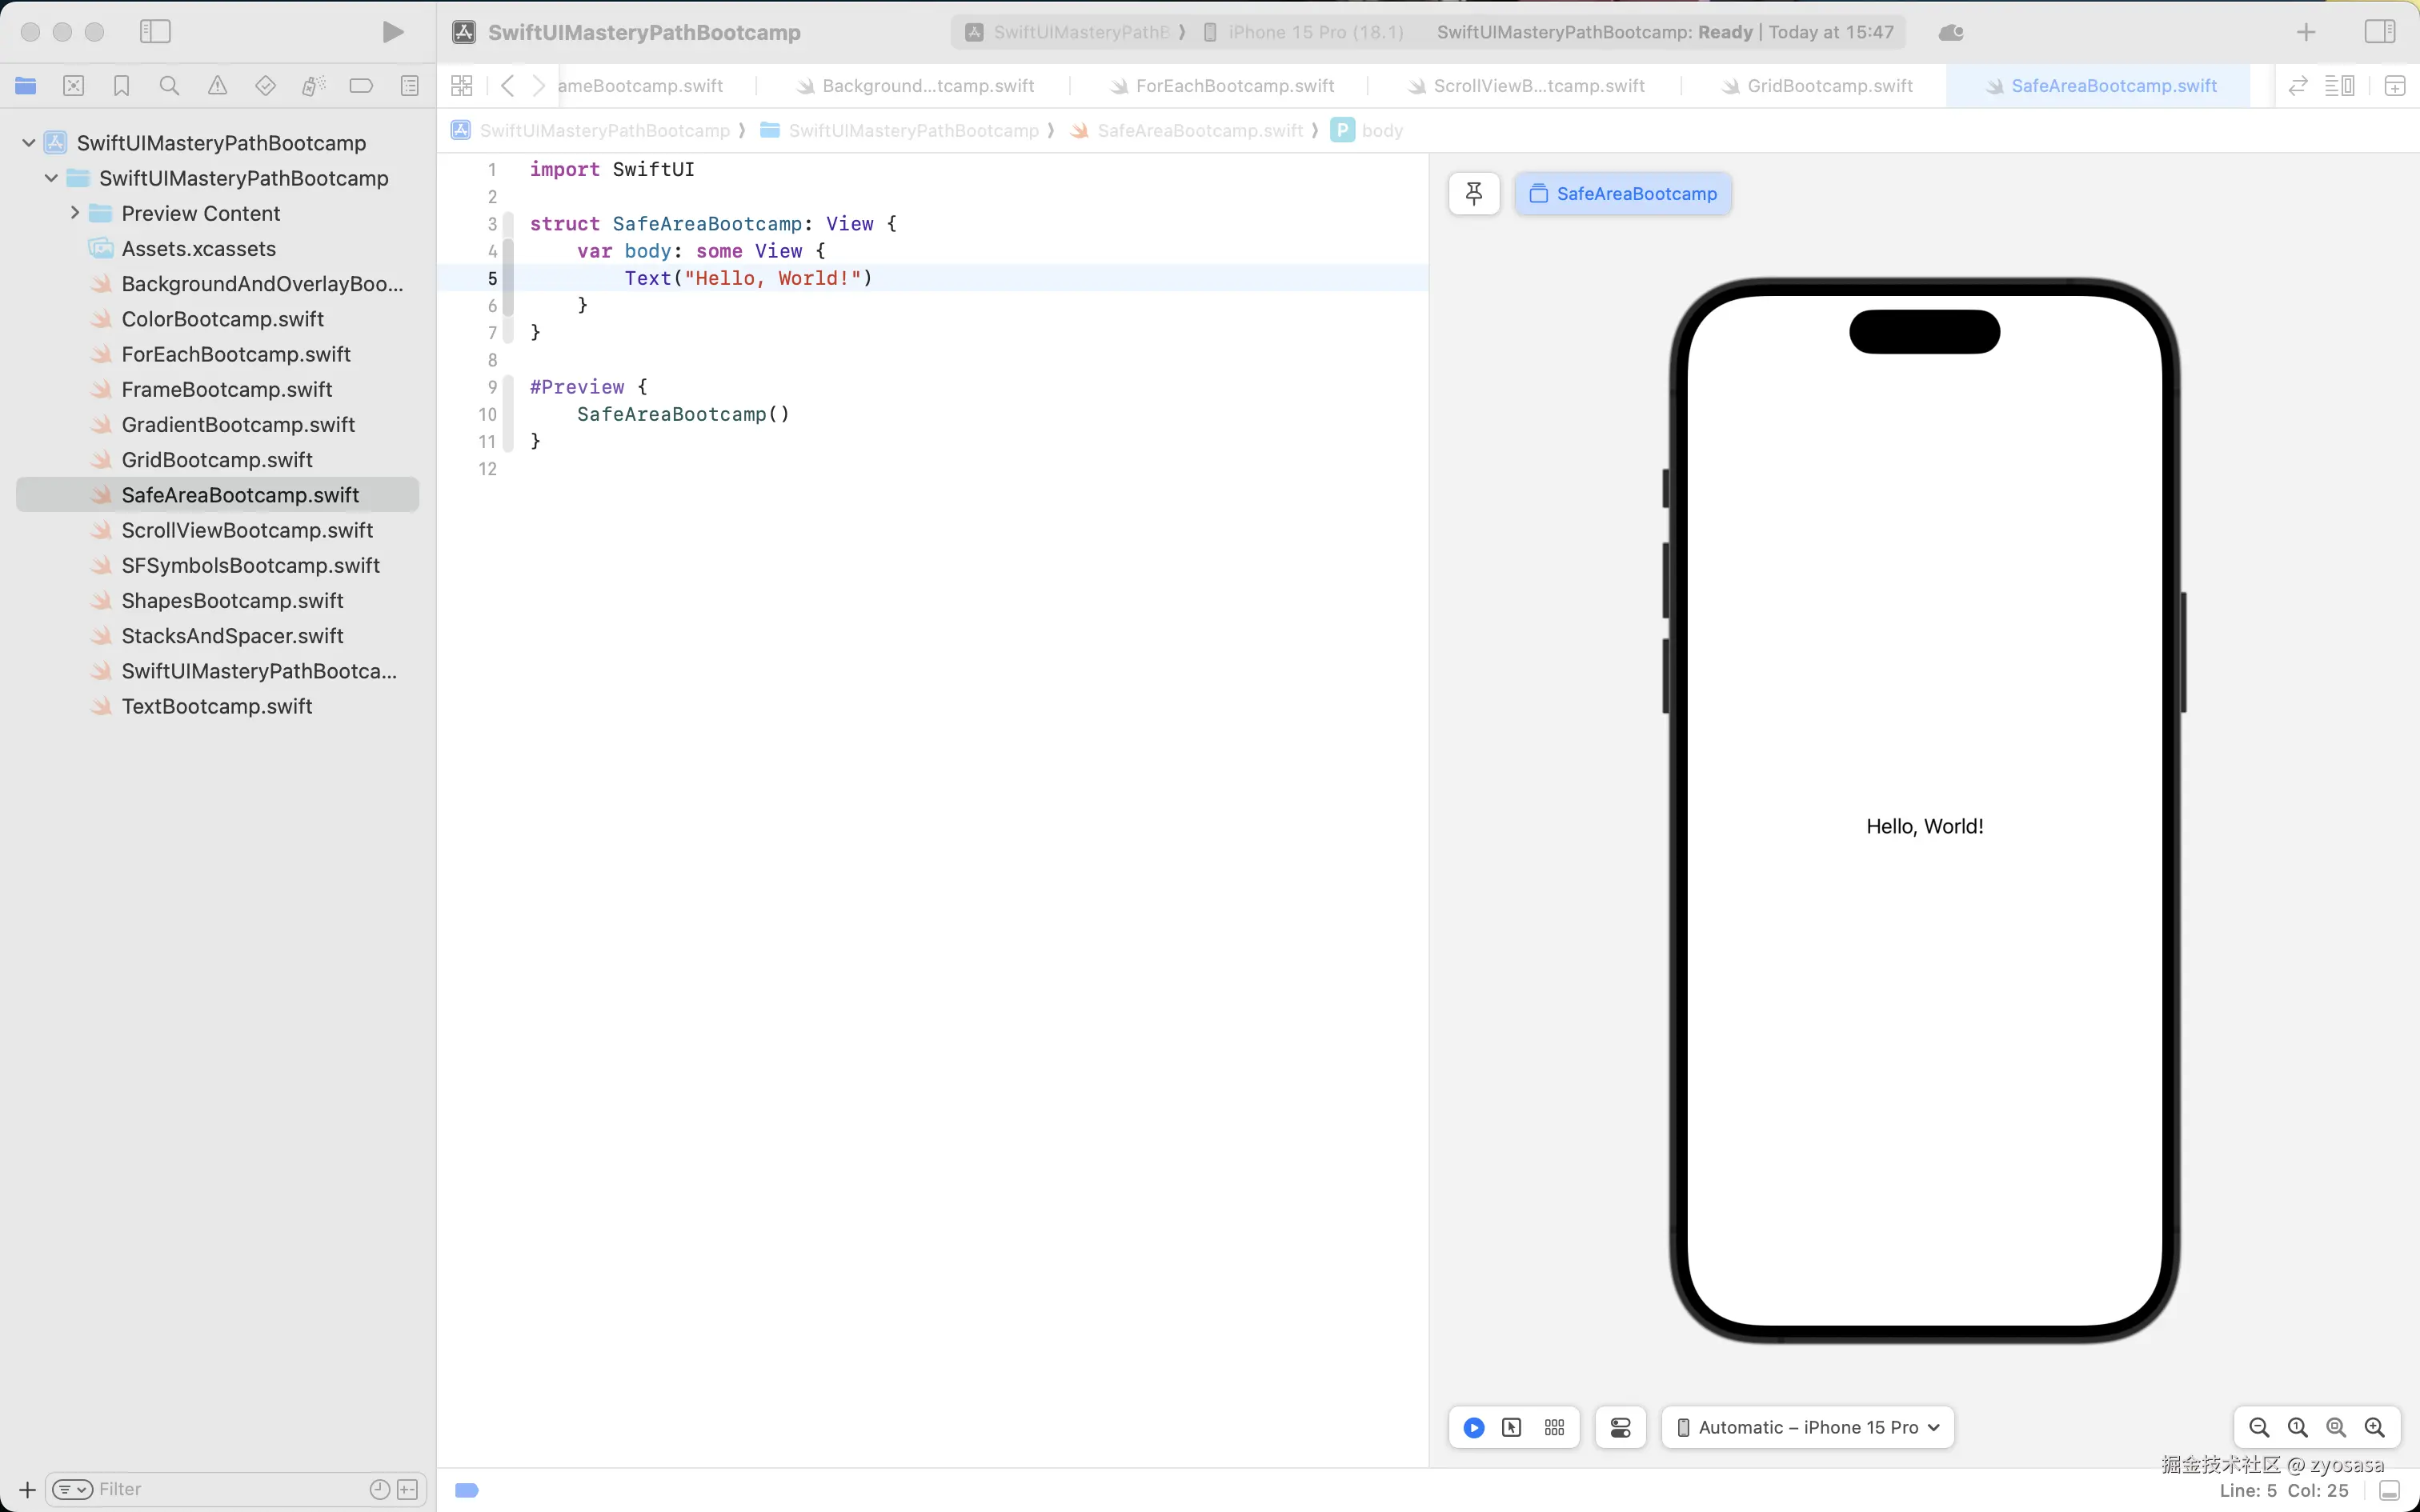Open the Issue navigator warning icon
The width and height of the screenshot is (2420, 1512).
pyautogui.click(x=217, y=86)
